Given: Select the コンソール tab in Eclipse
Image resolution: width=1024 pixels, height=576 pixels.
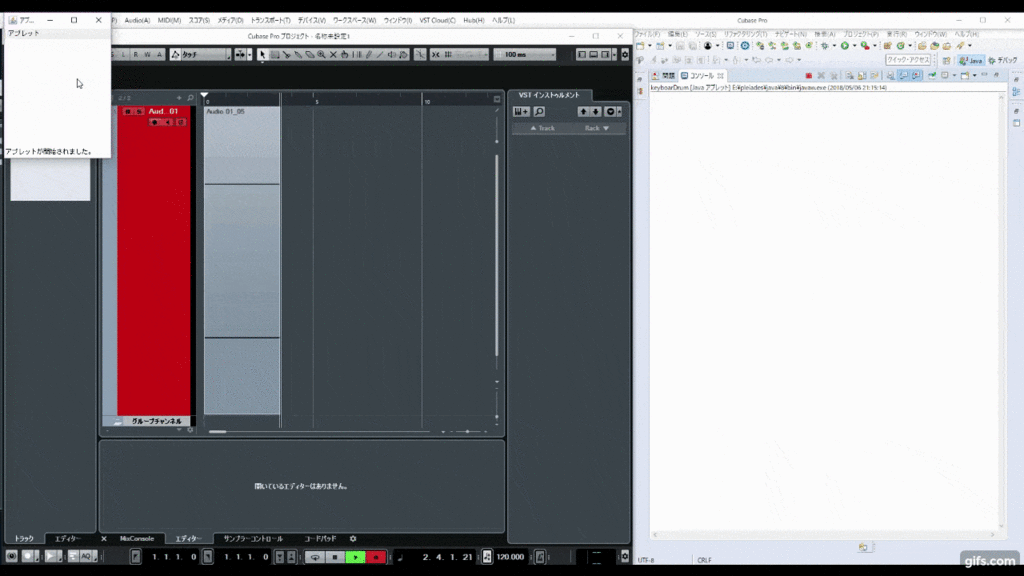Looking at the screenshot, I should coord(701,76).
